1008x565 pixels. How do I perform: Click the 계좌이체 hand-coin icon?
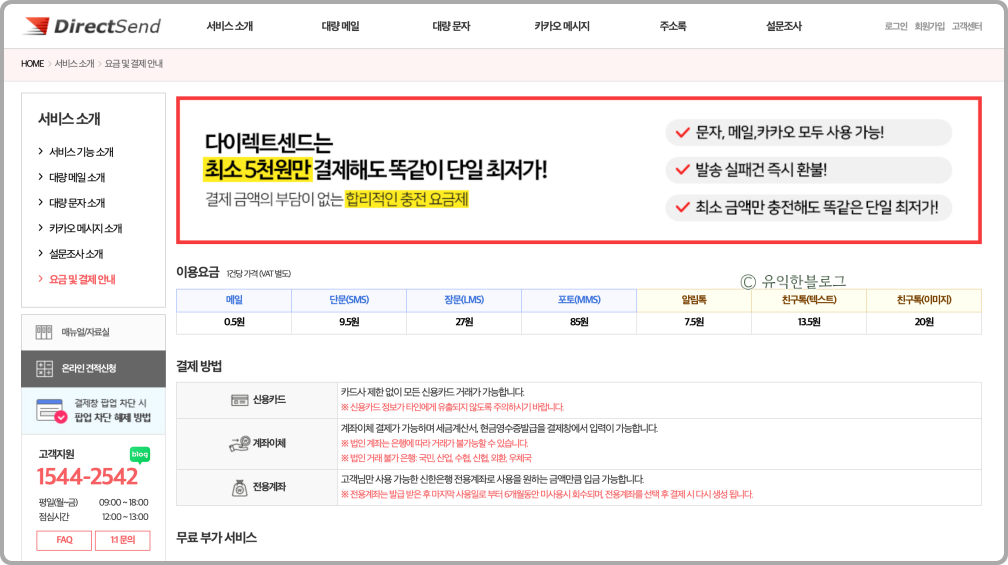point(239,444)
